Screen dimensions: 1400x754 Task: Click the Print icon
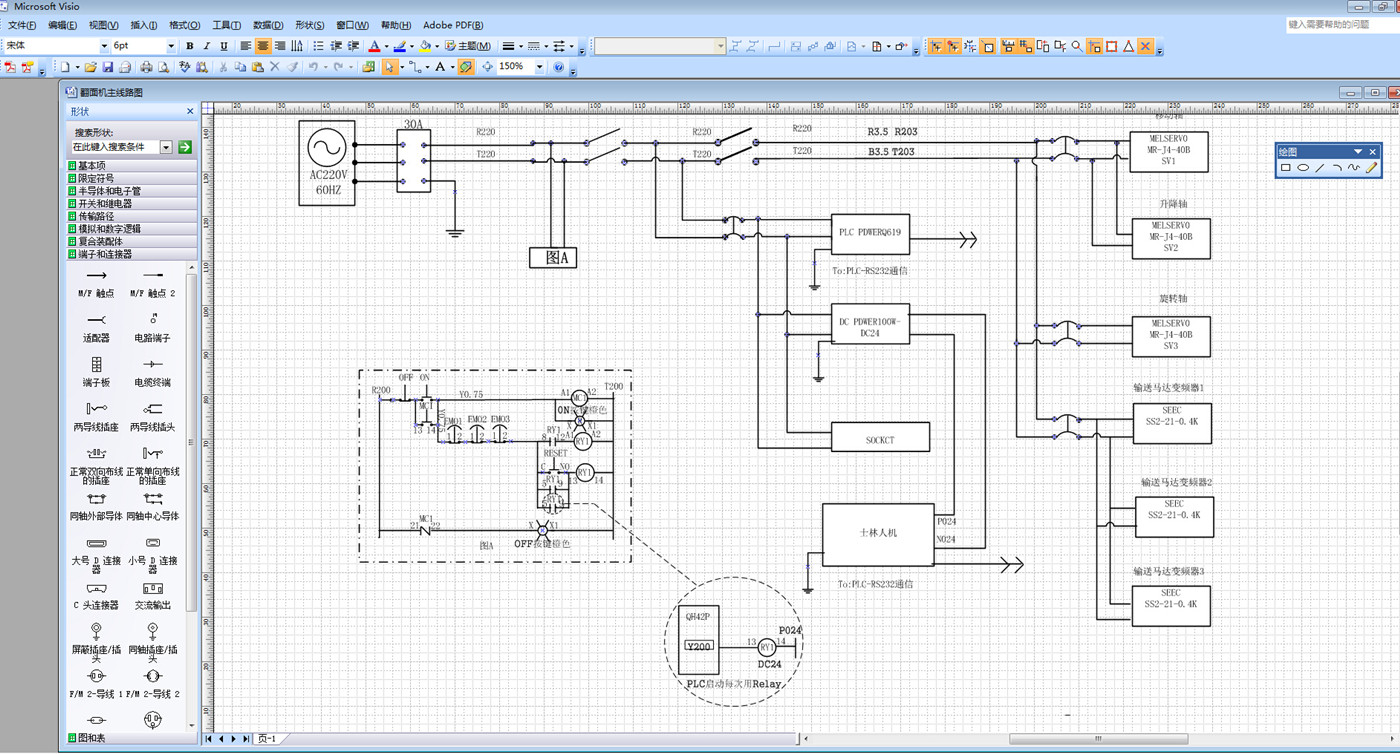(146, 67)
